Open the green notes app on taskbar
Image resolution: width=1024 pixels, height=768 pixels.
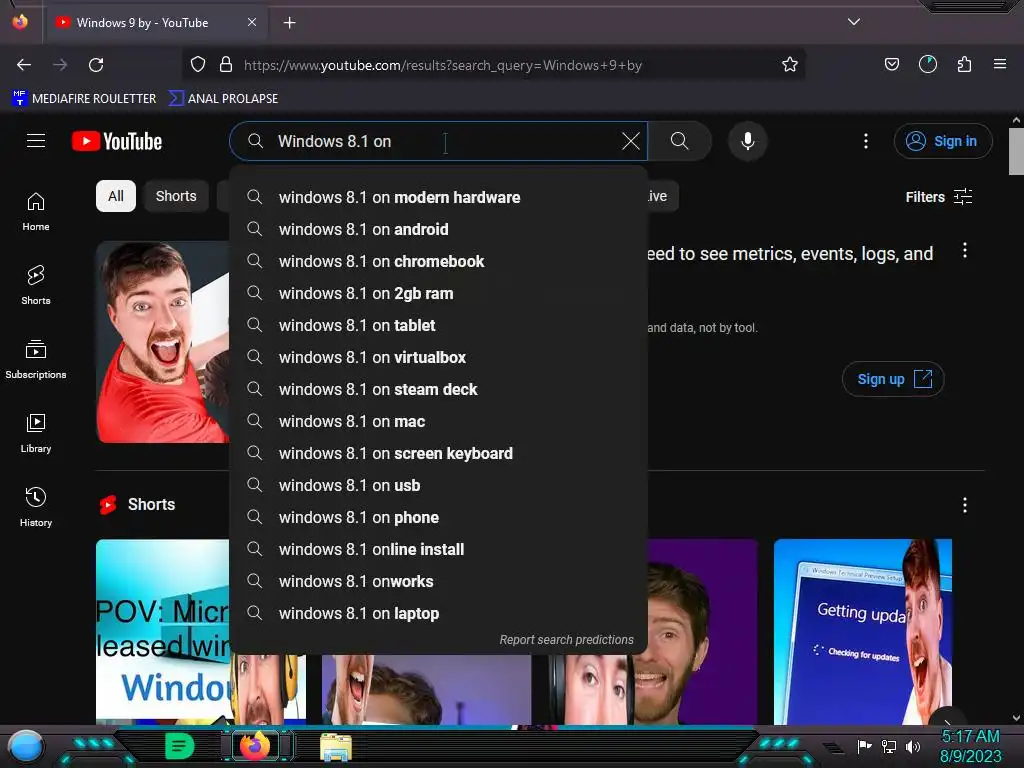180,746
